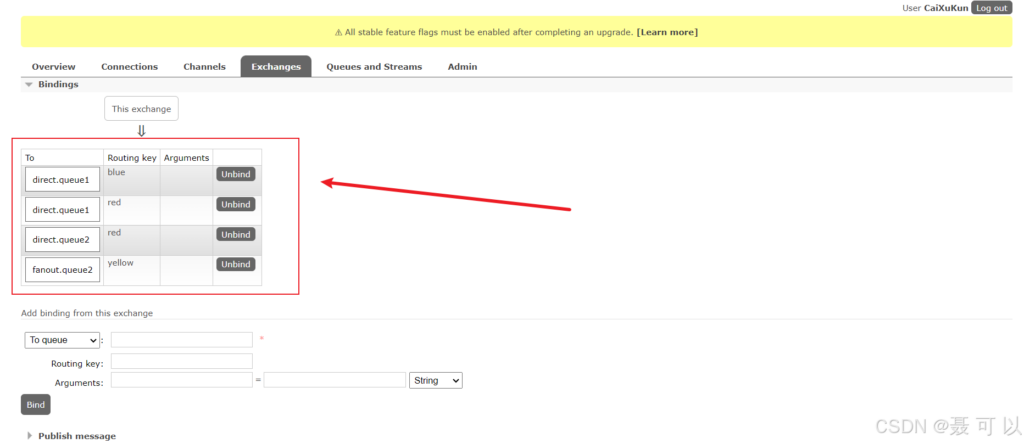This screenshot has height=444, width=1024.
Task: Open the Admin tab
Action: pos(462,67)
